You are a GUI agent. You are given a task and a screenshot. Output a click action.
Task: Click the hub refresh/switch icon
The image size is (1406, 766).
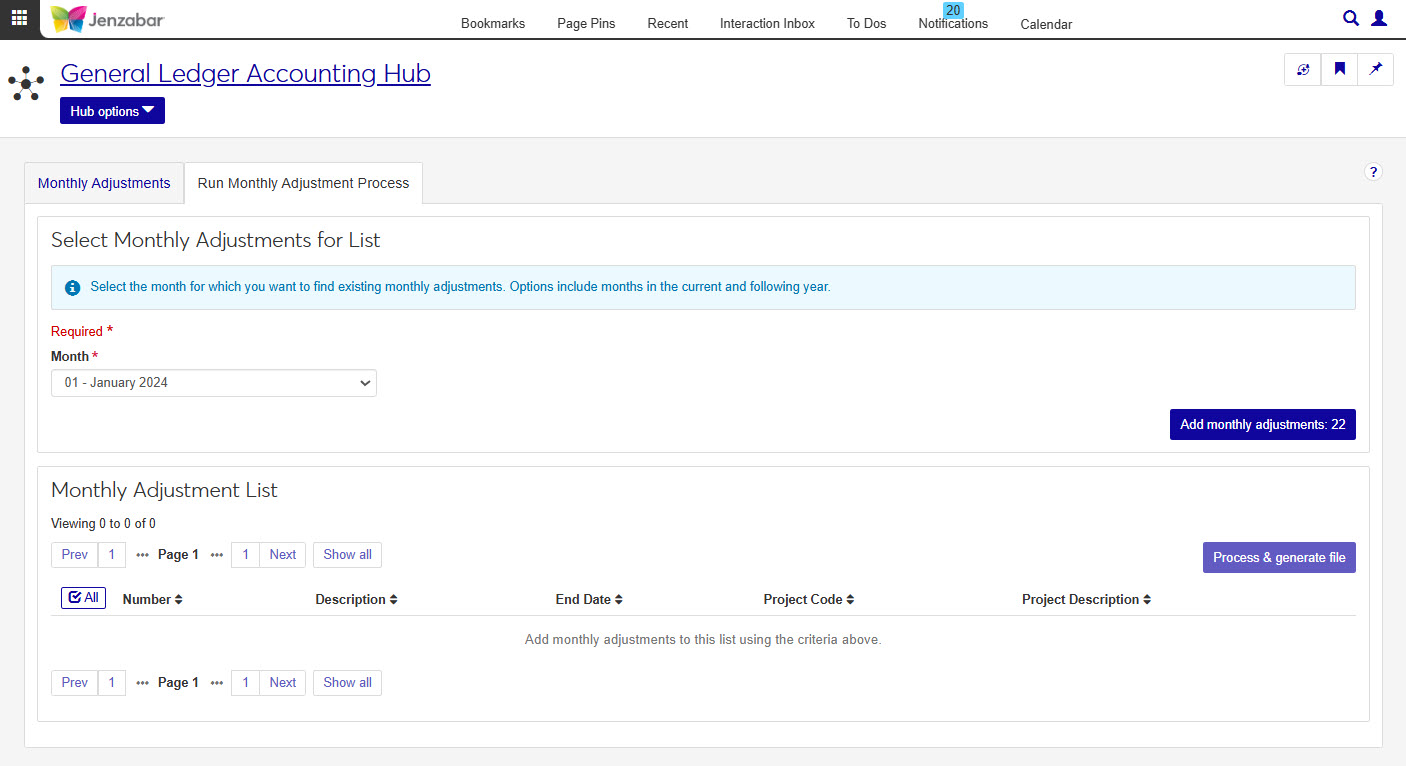[x=1302, y=70]
